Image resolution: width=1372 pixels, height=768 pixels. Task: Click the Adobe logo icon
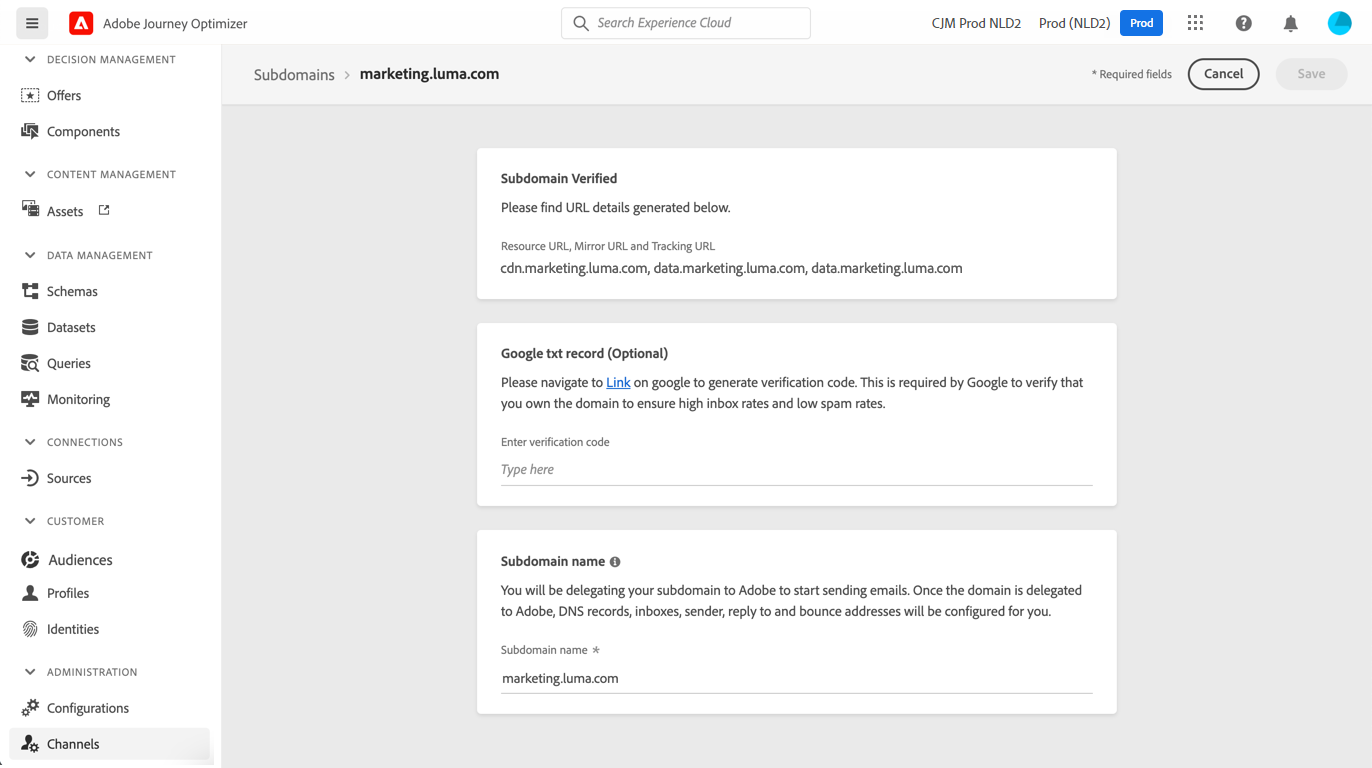coord(81,23)
